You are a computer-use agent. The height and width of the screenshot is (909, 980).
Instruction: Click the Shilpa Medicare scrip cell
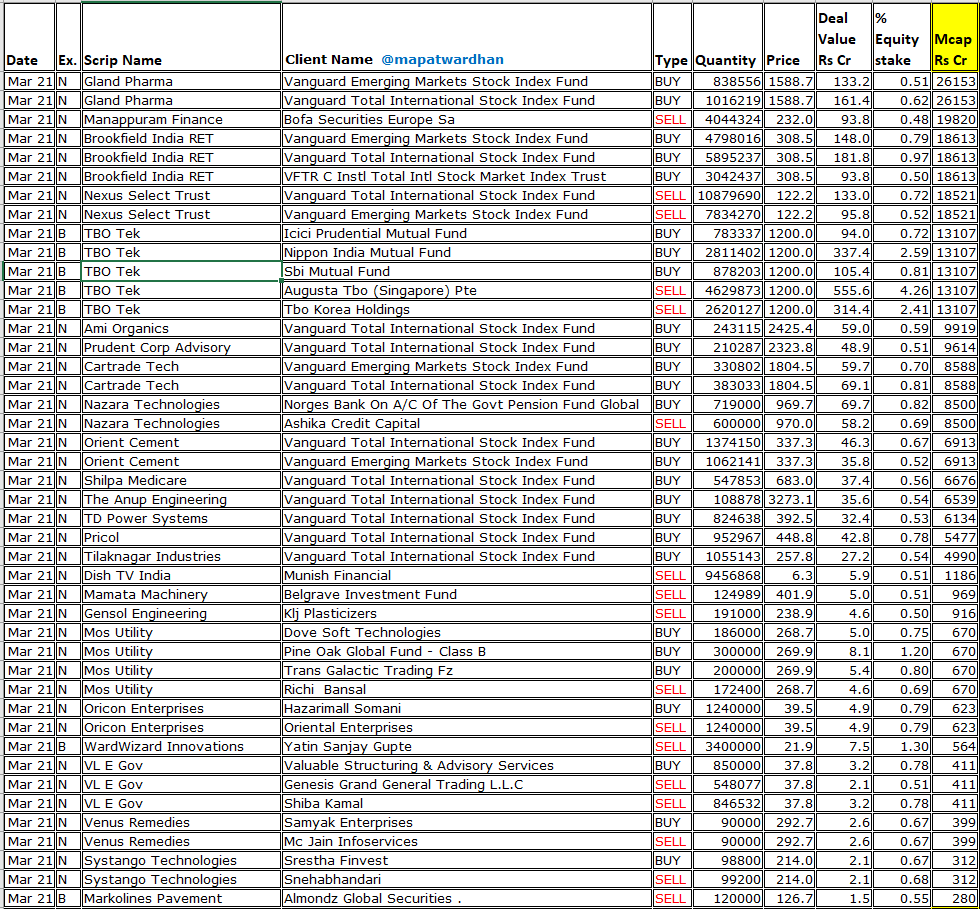[181, 480]
